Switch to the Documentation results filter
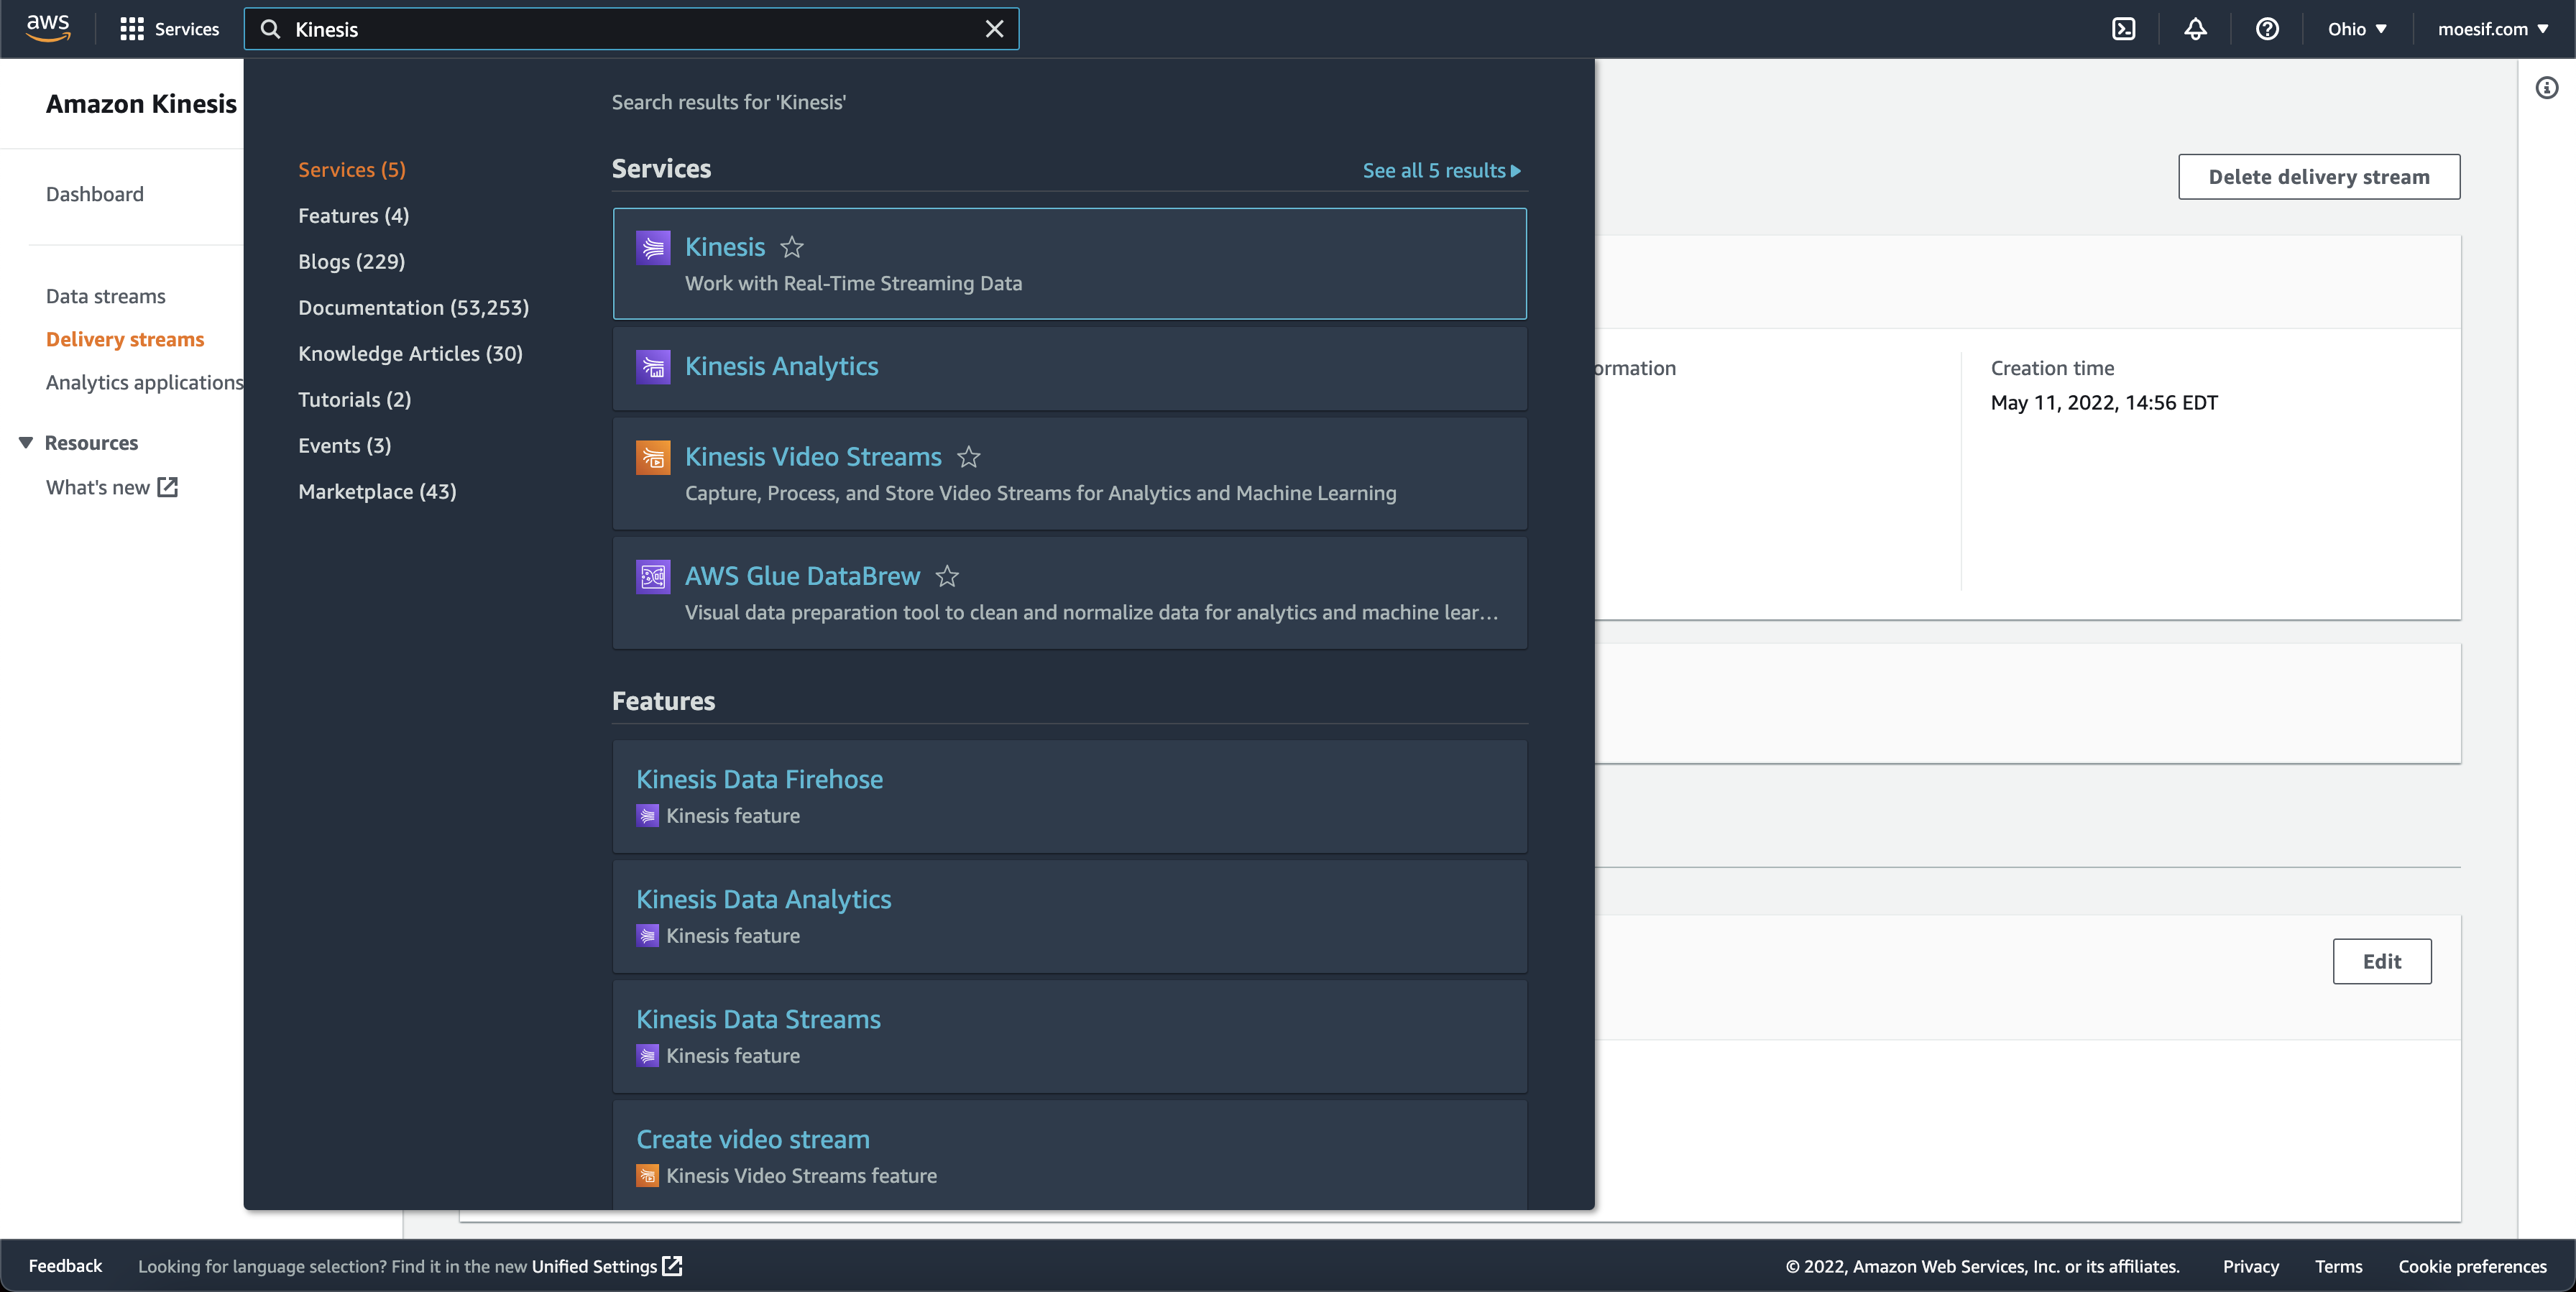The image size is (2576, 1292). point(413,307)
